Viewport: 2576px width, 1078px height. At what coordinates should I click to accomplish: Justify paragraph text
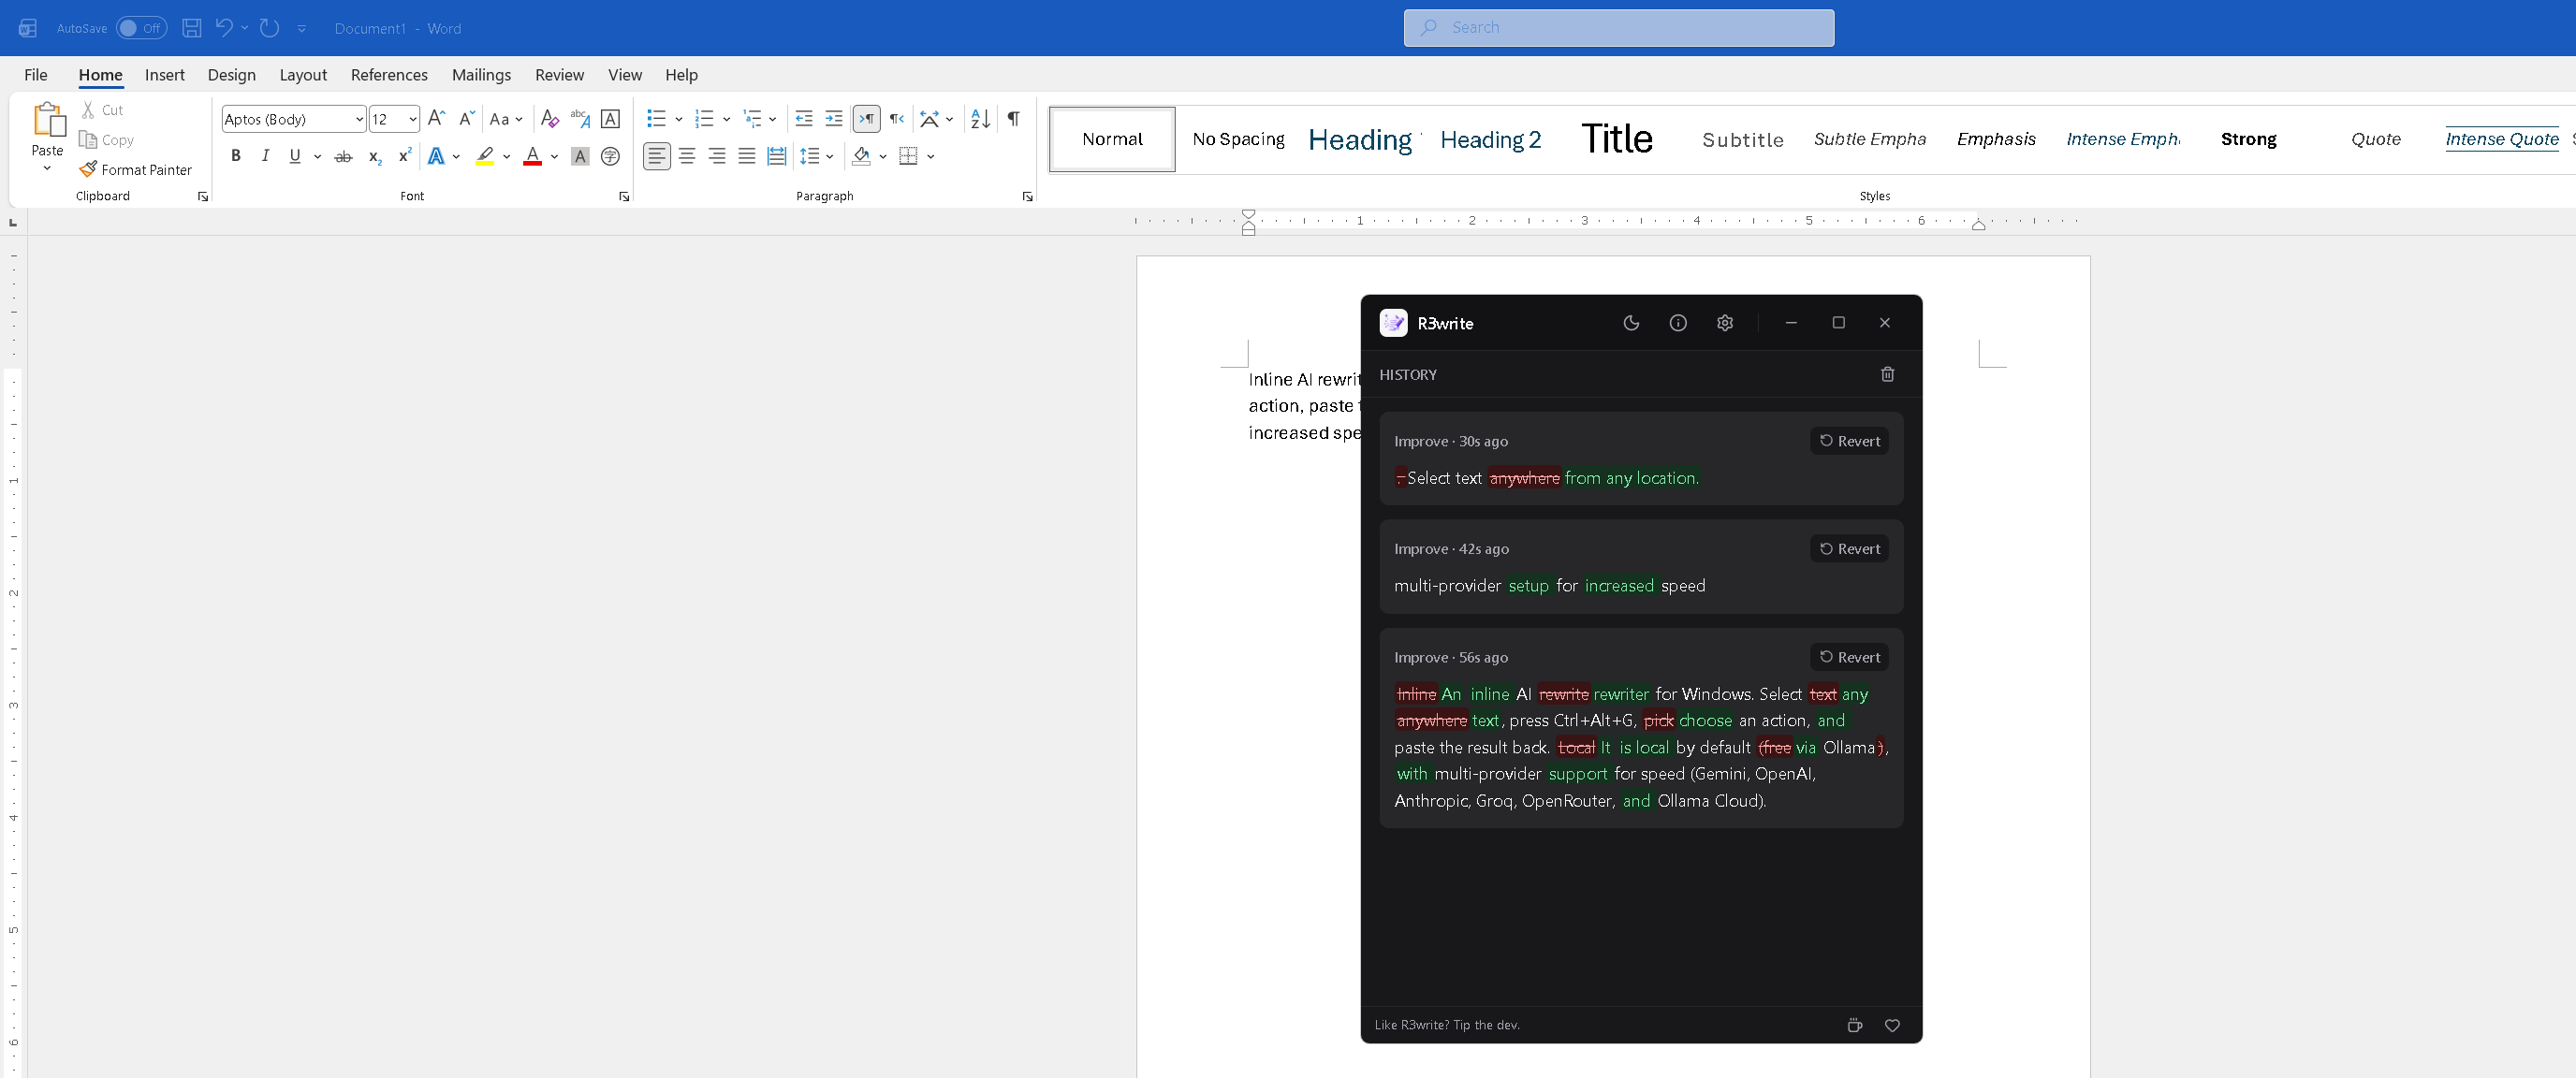click(x=747, y=157)
